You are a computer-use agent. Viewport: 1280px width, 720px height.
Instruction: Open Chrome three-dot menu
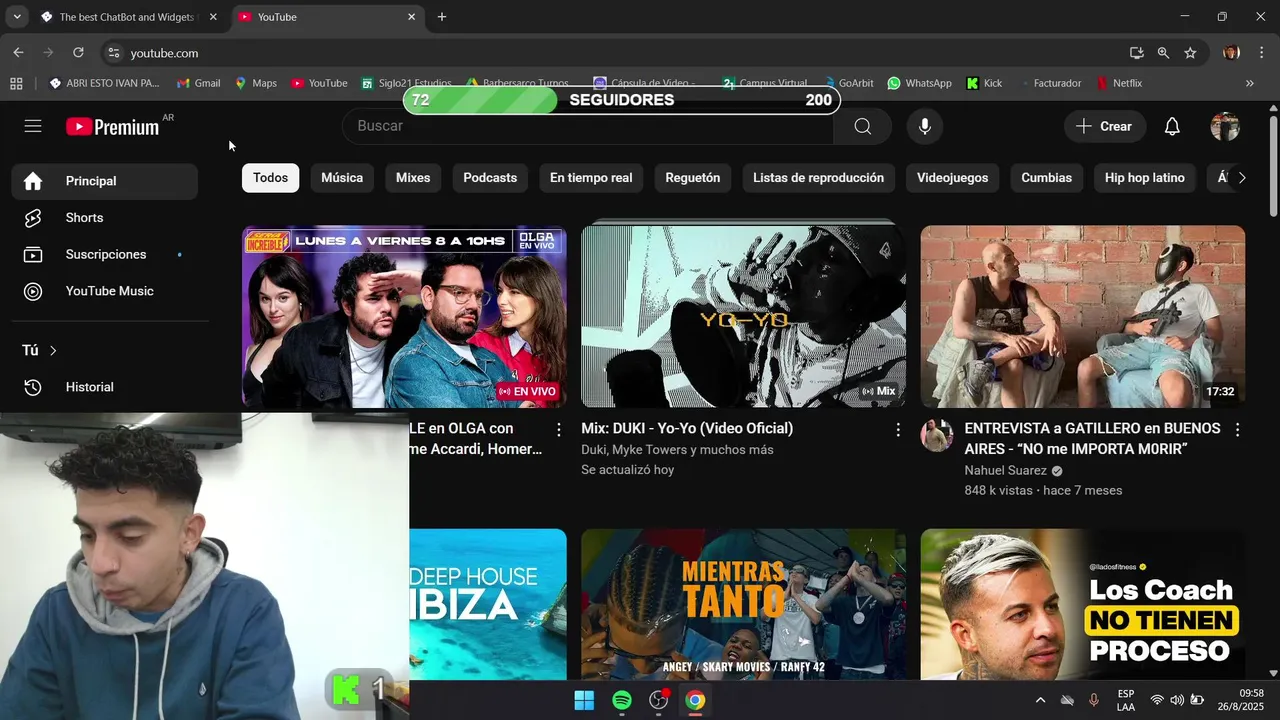(1261, 53)
